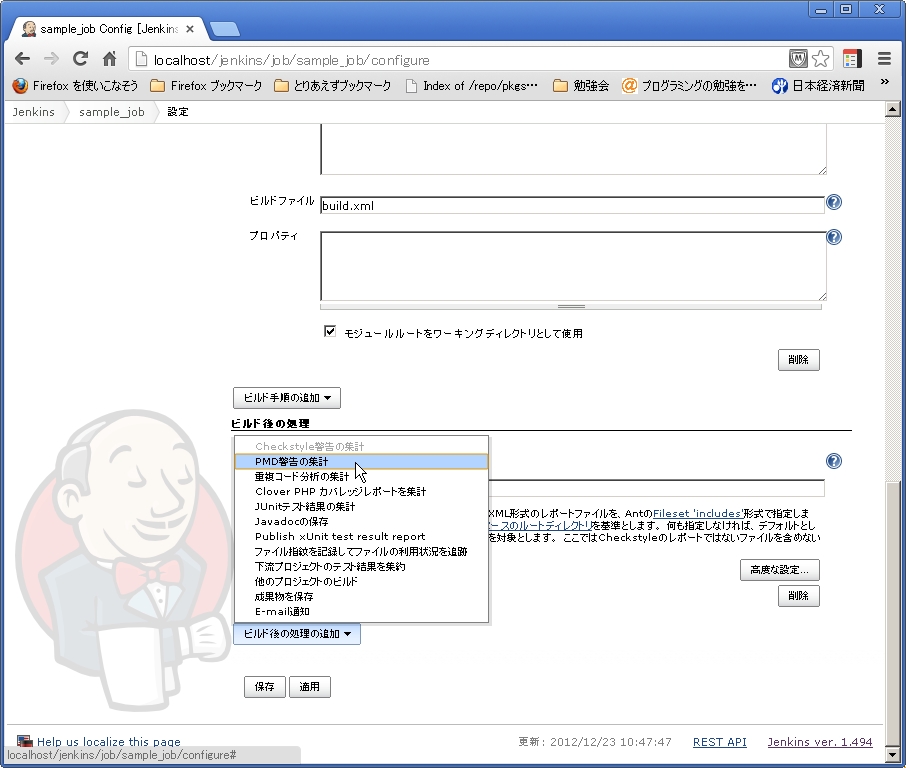Viewport: 906px width, 768px height.
Task: Toggle the module root working directory checkbox
Action: tap(330, 332)
